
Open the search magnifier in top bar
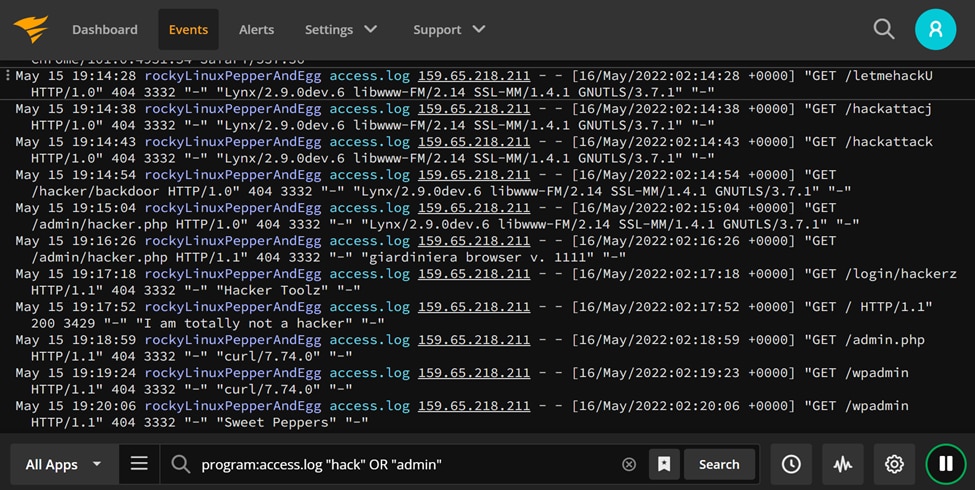[x=884, y=29]
